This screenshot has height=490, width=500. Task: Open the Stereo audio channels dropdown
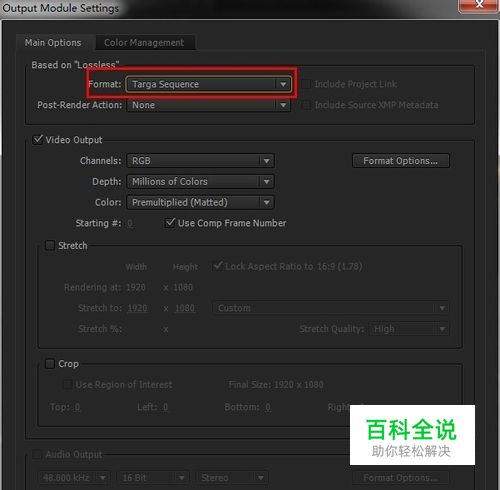point(232,478)
